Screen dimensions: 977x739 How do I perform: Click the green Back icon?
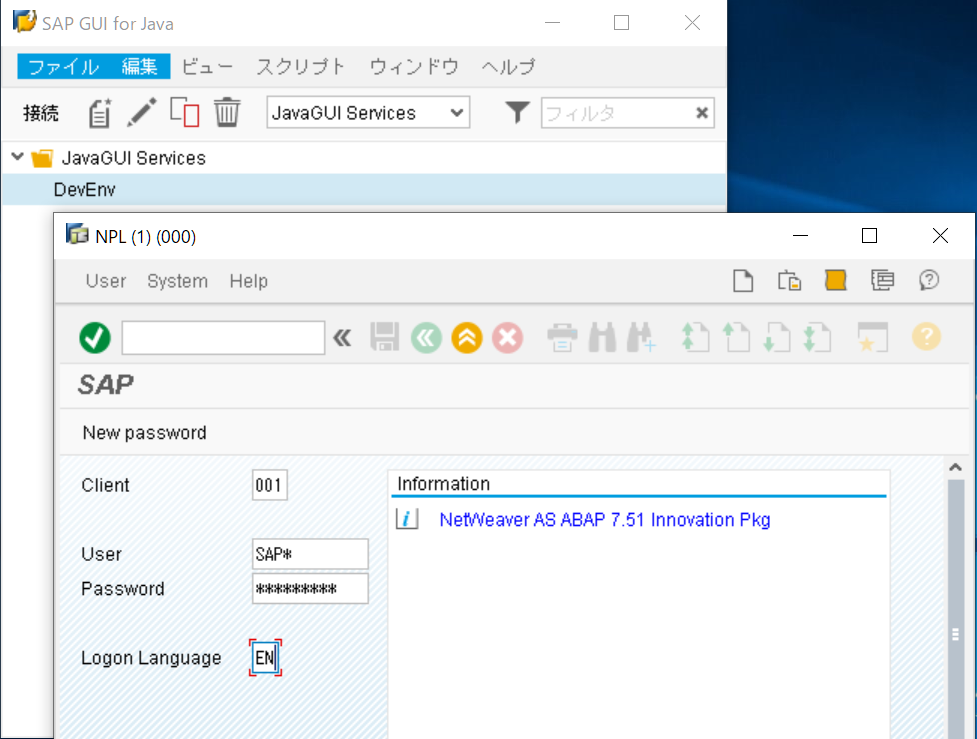pyautogui.click(x=426, y=338)
